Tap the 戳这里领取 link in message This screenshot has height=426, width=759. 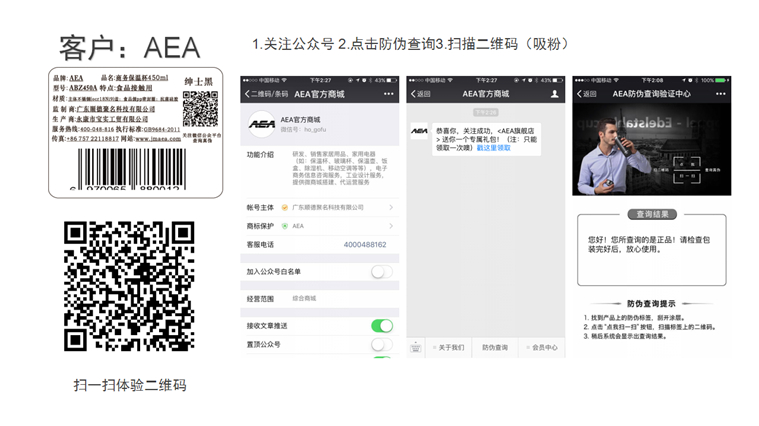click(494, 148)
